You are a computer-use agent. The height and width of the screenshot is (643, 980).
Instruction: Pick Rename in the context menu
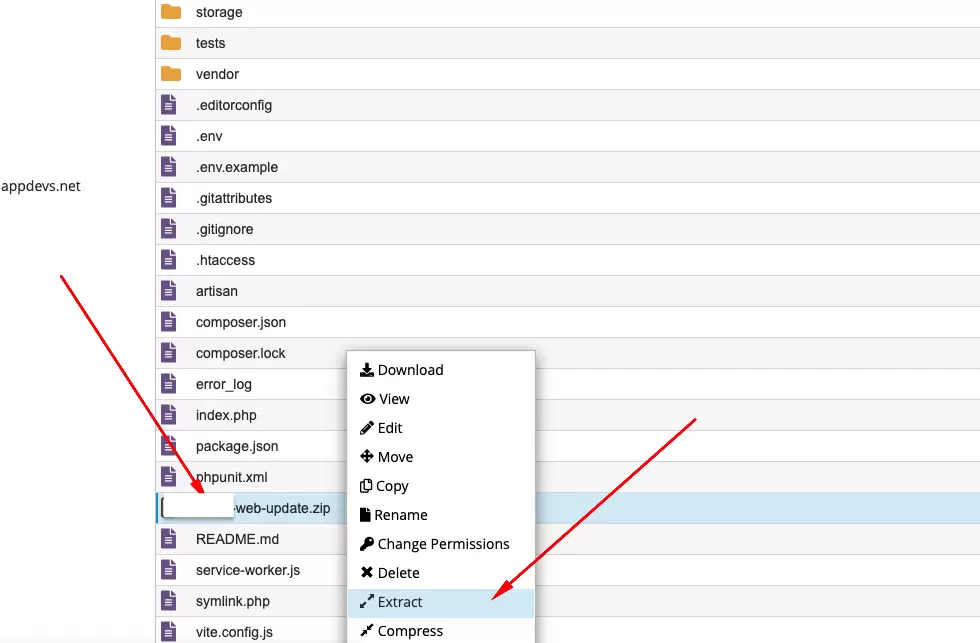tap(400, 515)
